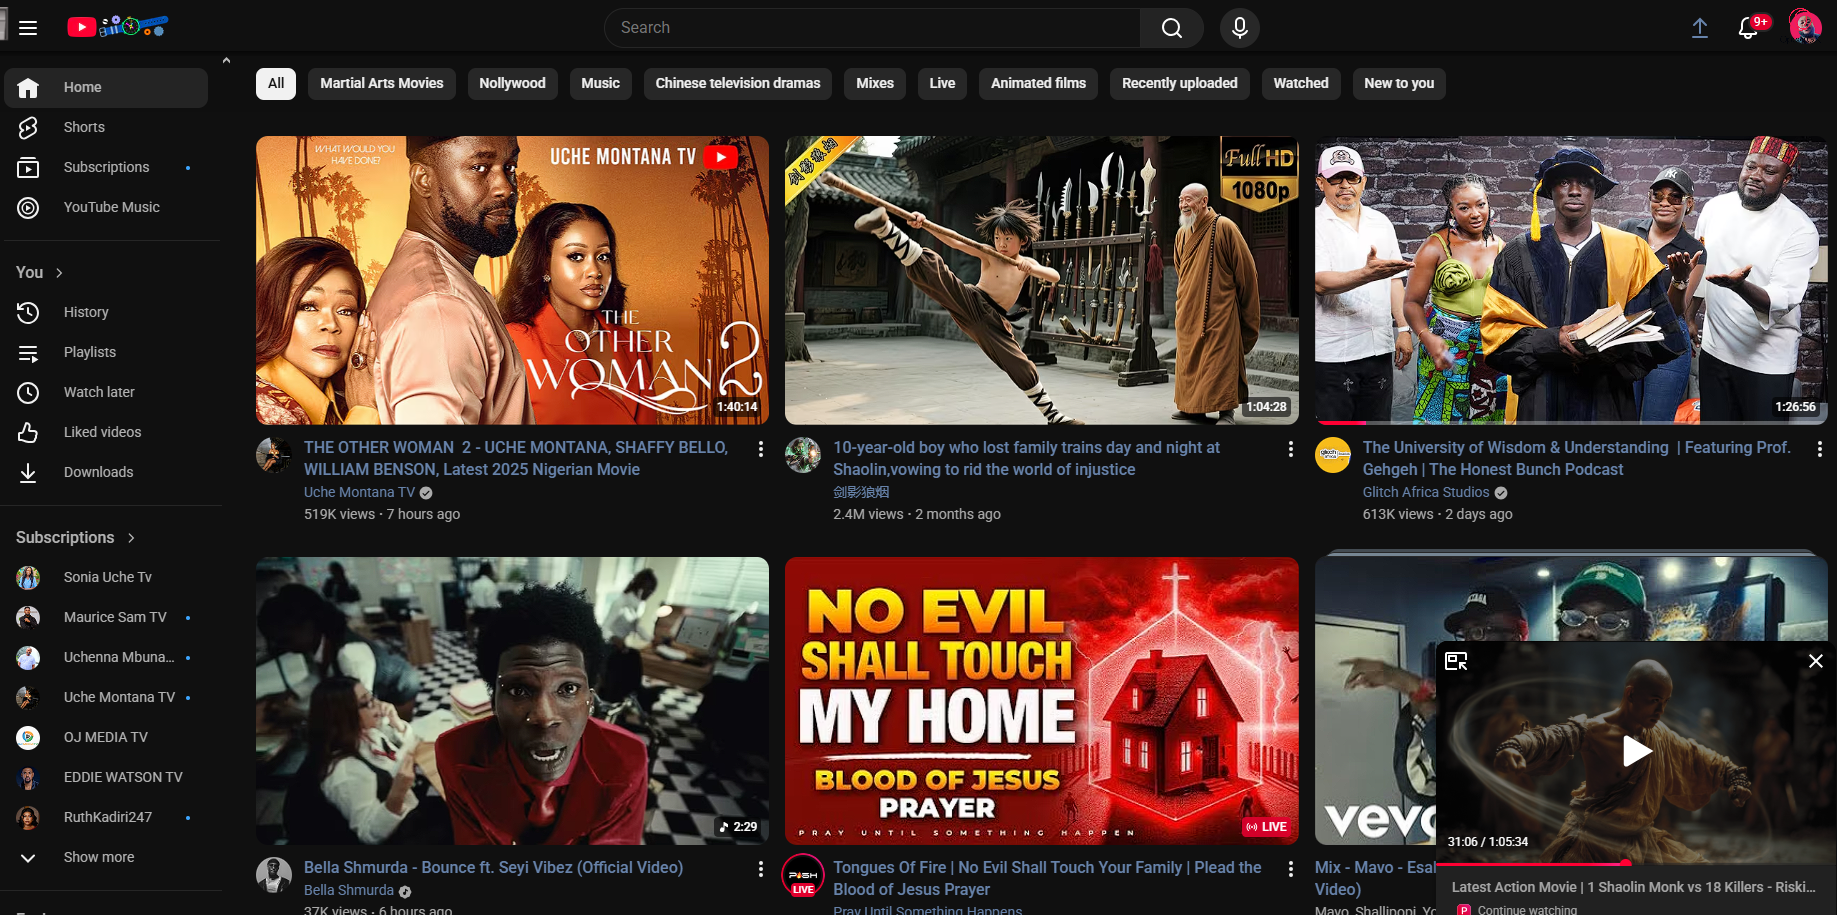The width and height of the screenshot is (1837, 915).
Task: Click the search magnifier button
Action: 1171,28
